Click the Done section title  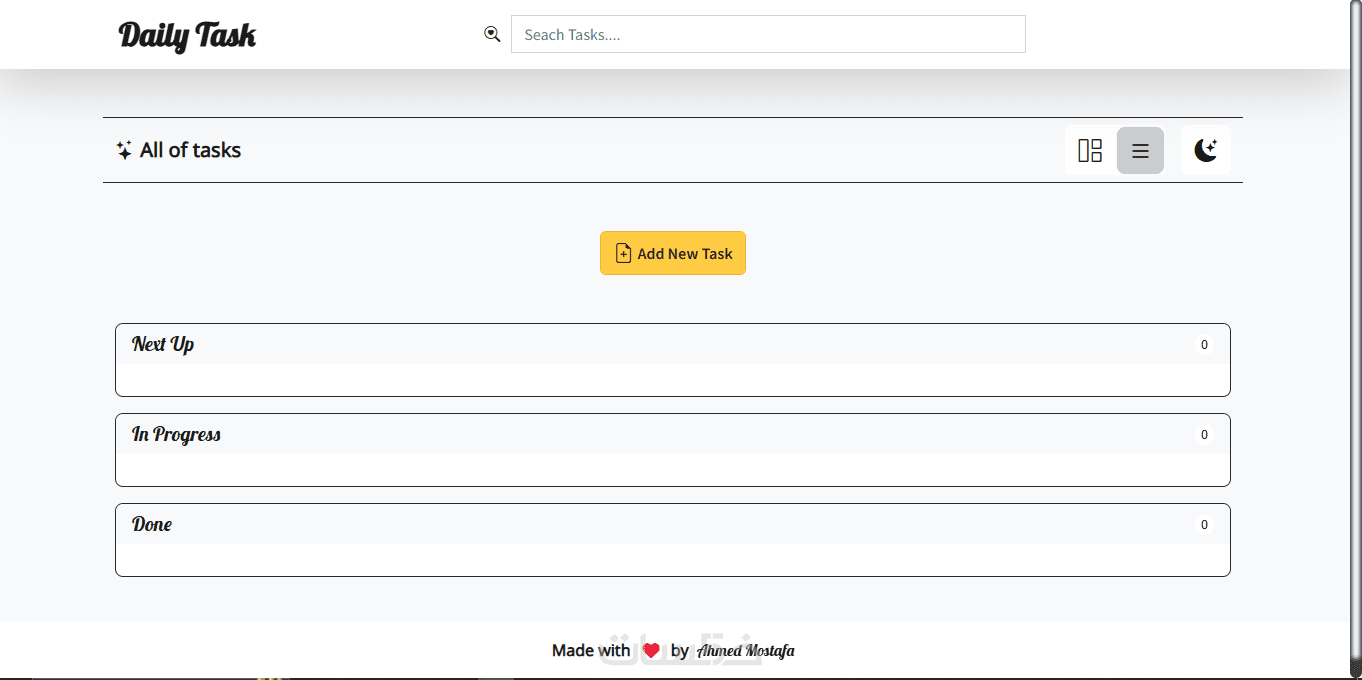(x=152, y=524)
